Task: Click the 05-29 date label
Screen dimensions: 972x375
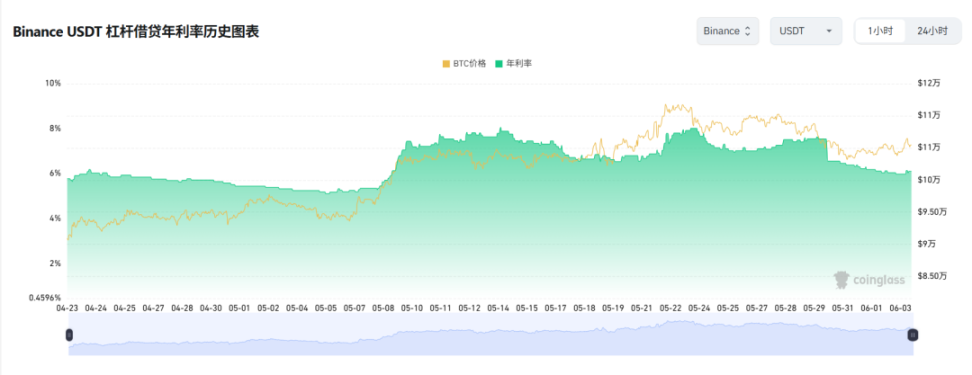Action: point(813,307)
